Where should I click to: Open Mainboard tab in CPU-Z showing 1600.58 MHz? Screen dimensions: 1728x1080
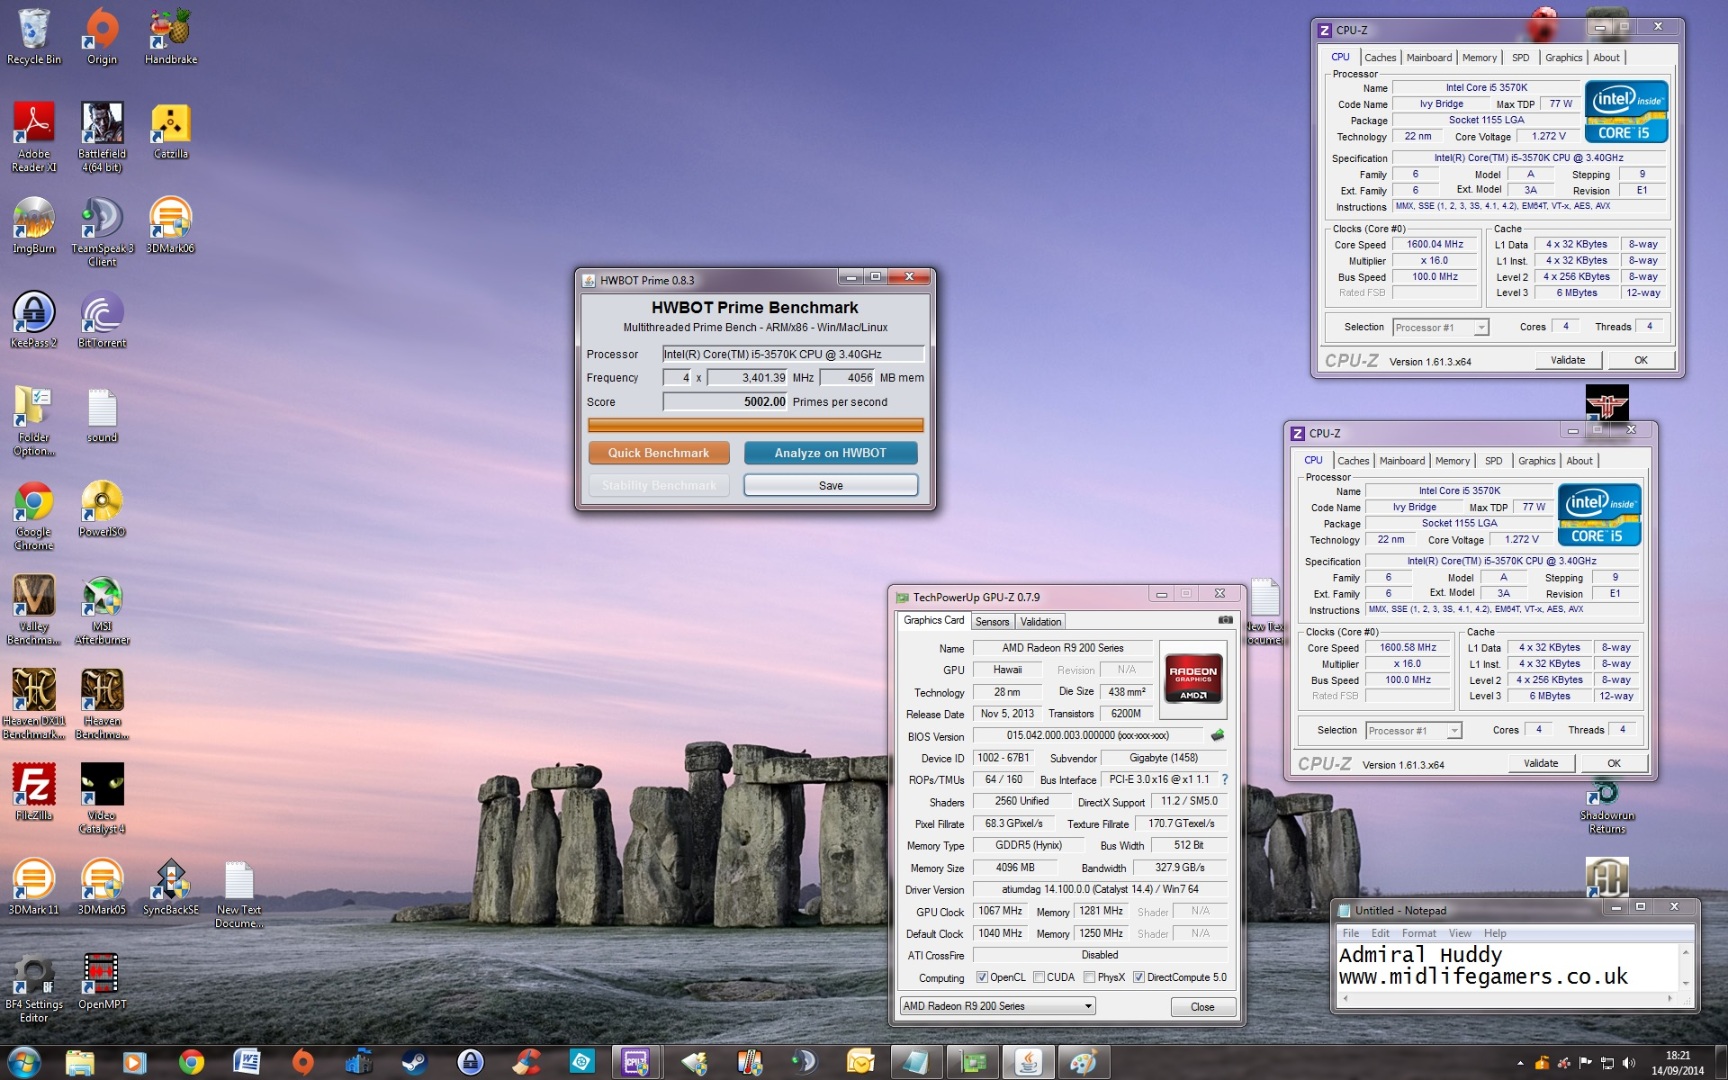1402,460
